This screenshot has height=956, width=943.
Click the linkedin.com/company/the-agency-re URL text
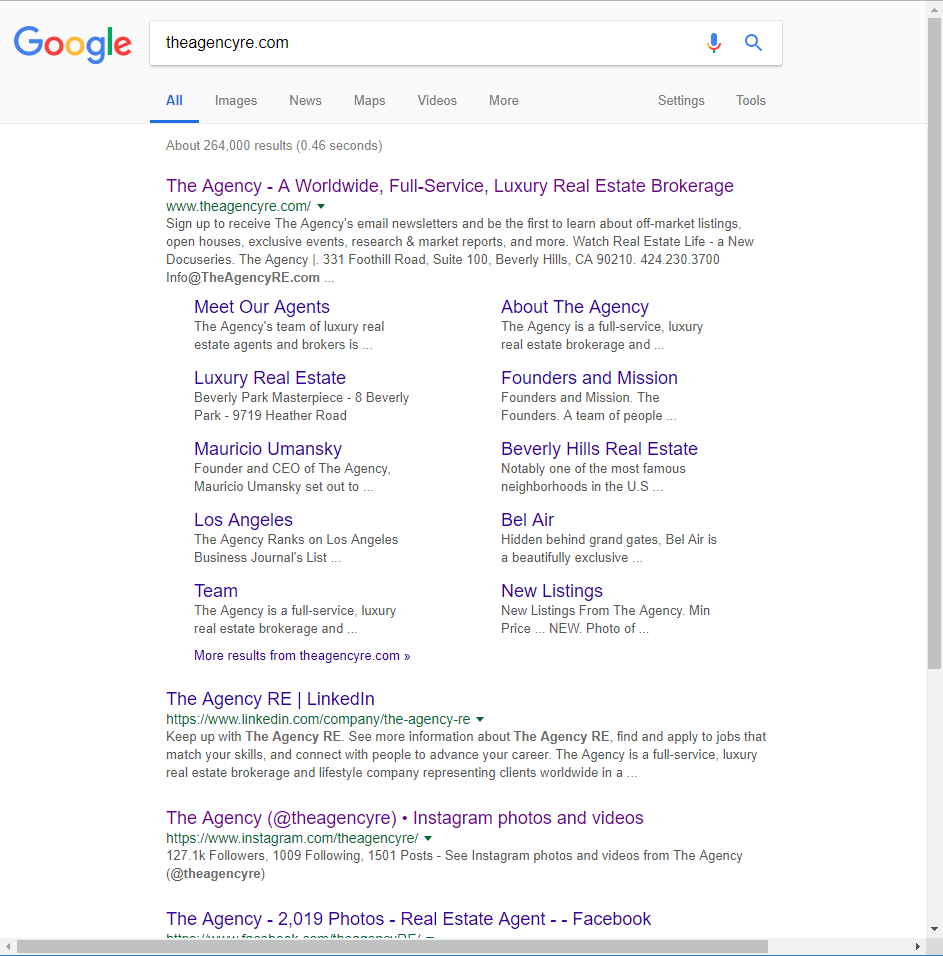coord(318,719)
